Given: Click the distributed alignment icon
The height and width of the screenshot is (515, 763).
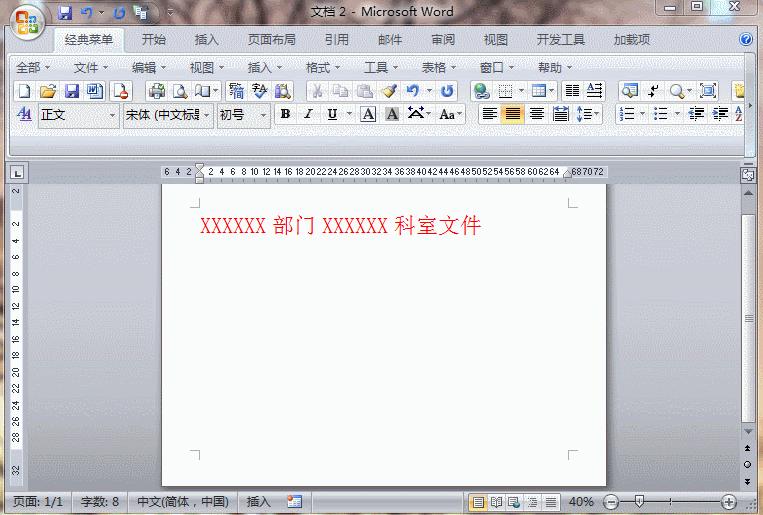Looking at the screenshot, I should pos(561,115).
